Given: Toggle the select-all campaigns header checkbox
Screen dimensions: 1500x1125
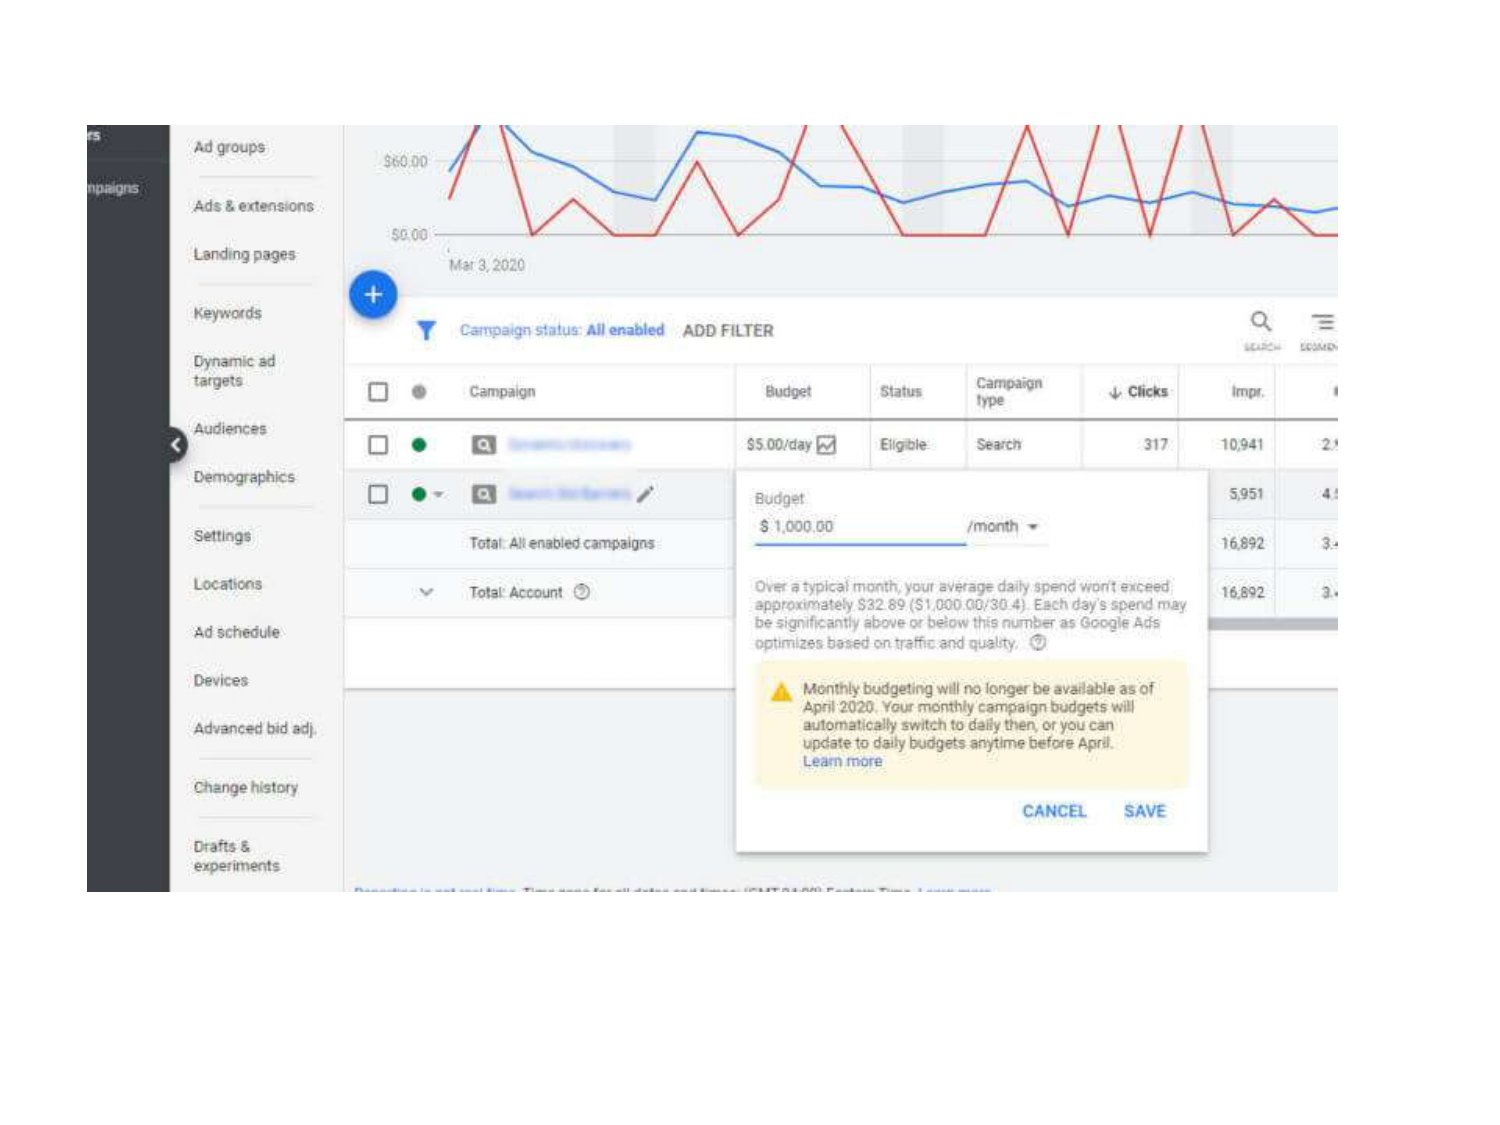Looking at the screenshot, I should [378, 392].
